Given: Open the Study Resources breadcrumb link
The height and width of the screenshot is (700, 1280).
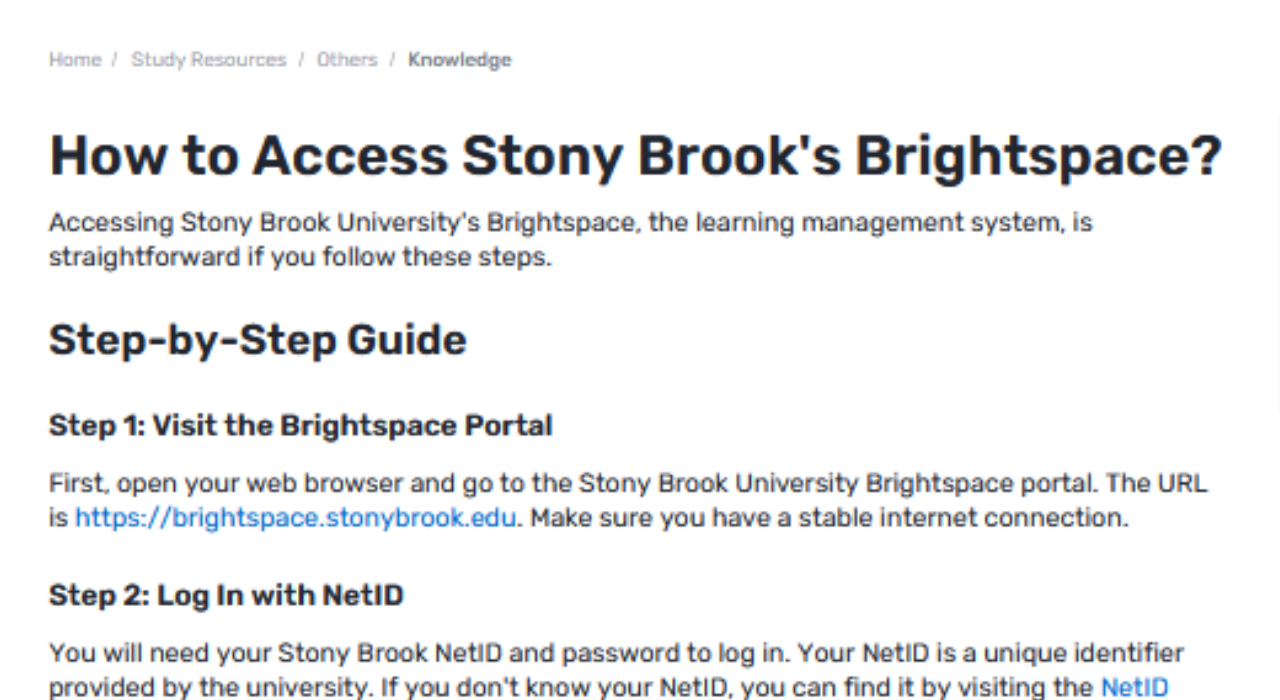Looking at the screenshot, I should pyautogui.click(x=208, y=59).
